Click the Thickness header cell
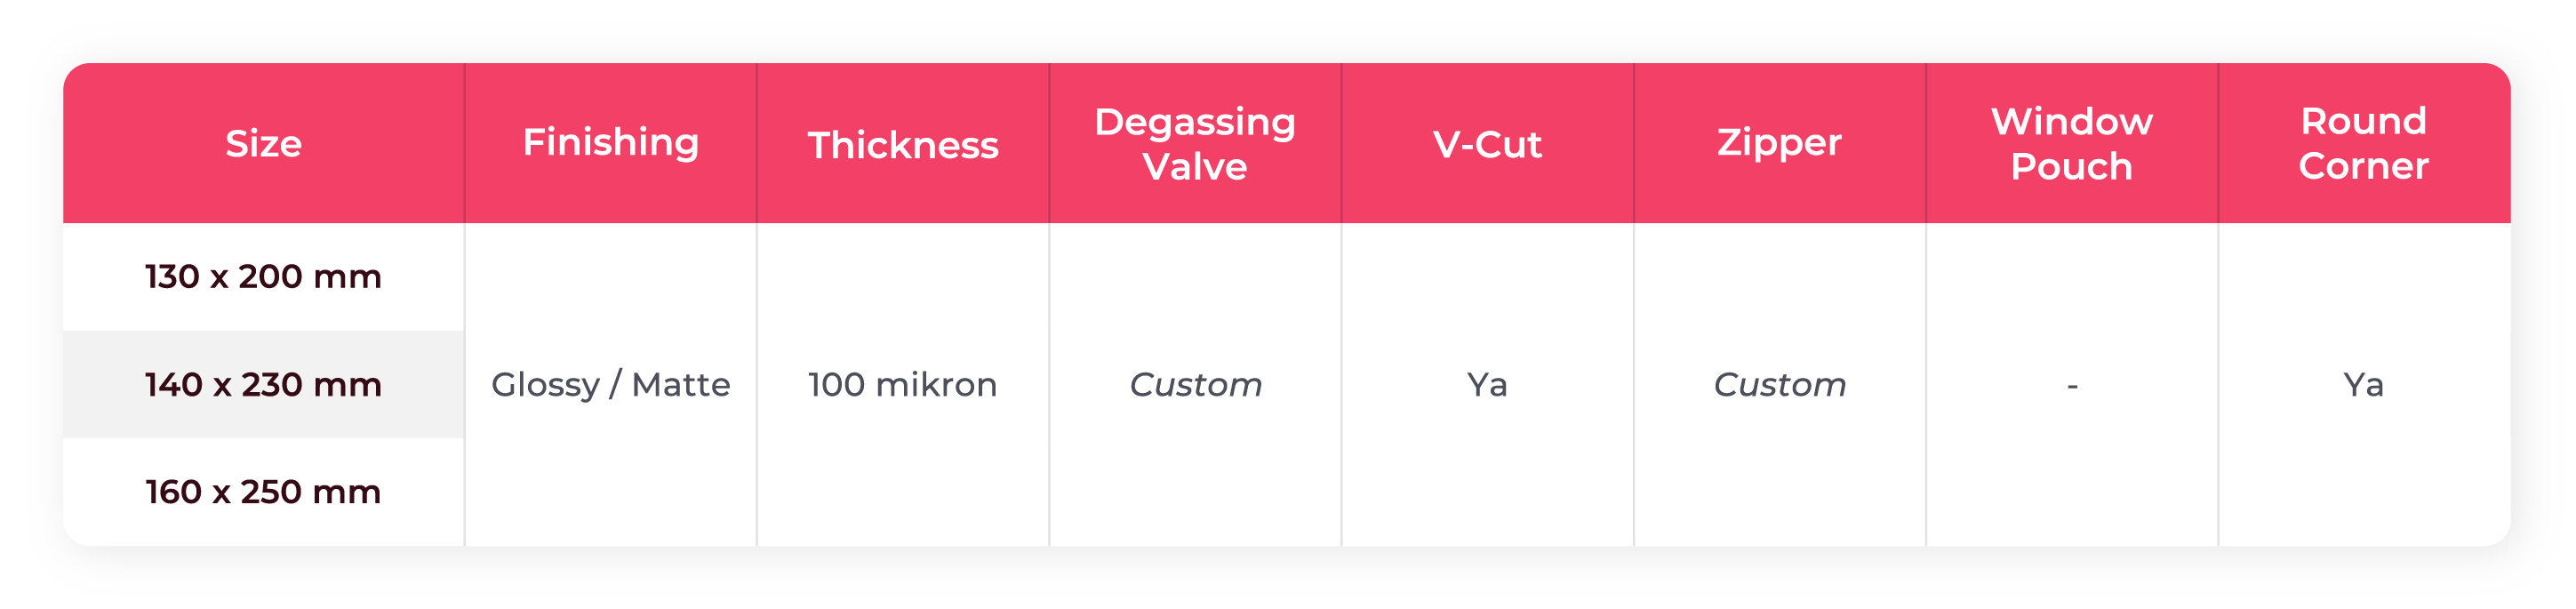Viewport: 2576px width, 609px height. (902, 145)
